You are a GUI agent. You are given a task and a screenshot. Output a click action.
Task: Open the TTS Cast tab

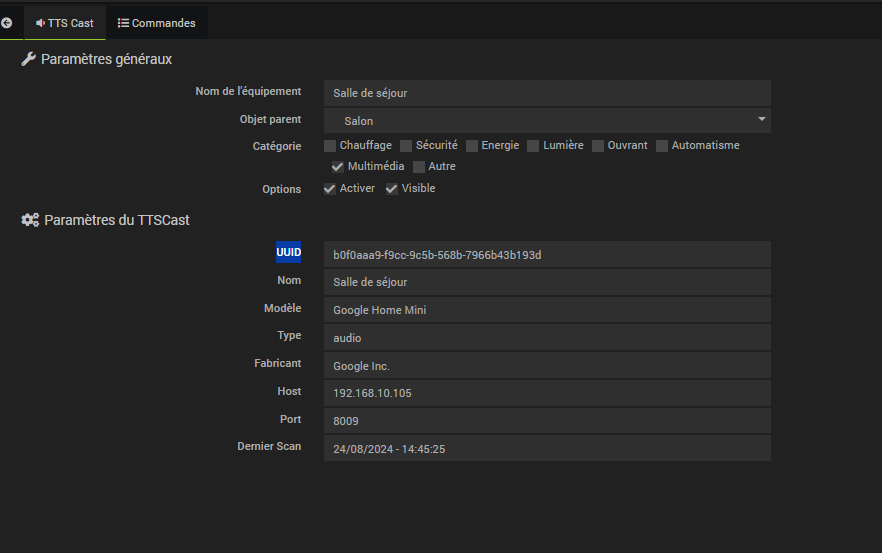click(x=65, y=23)
